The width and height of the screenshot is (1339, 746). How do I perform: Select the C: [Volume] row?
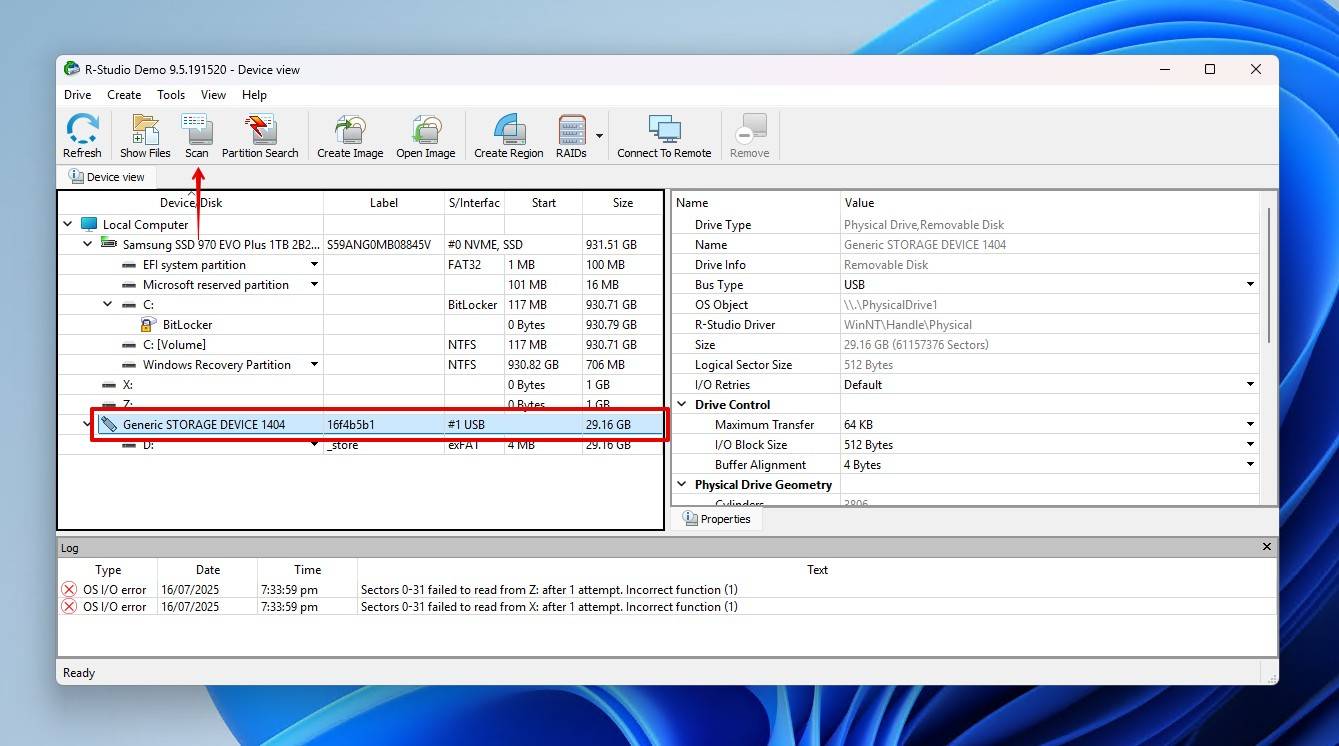tap(360, 344)
